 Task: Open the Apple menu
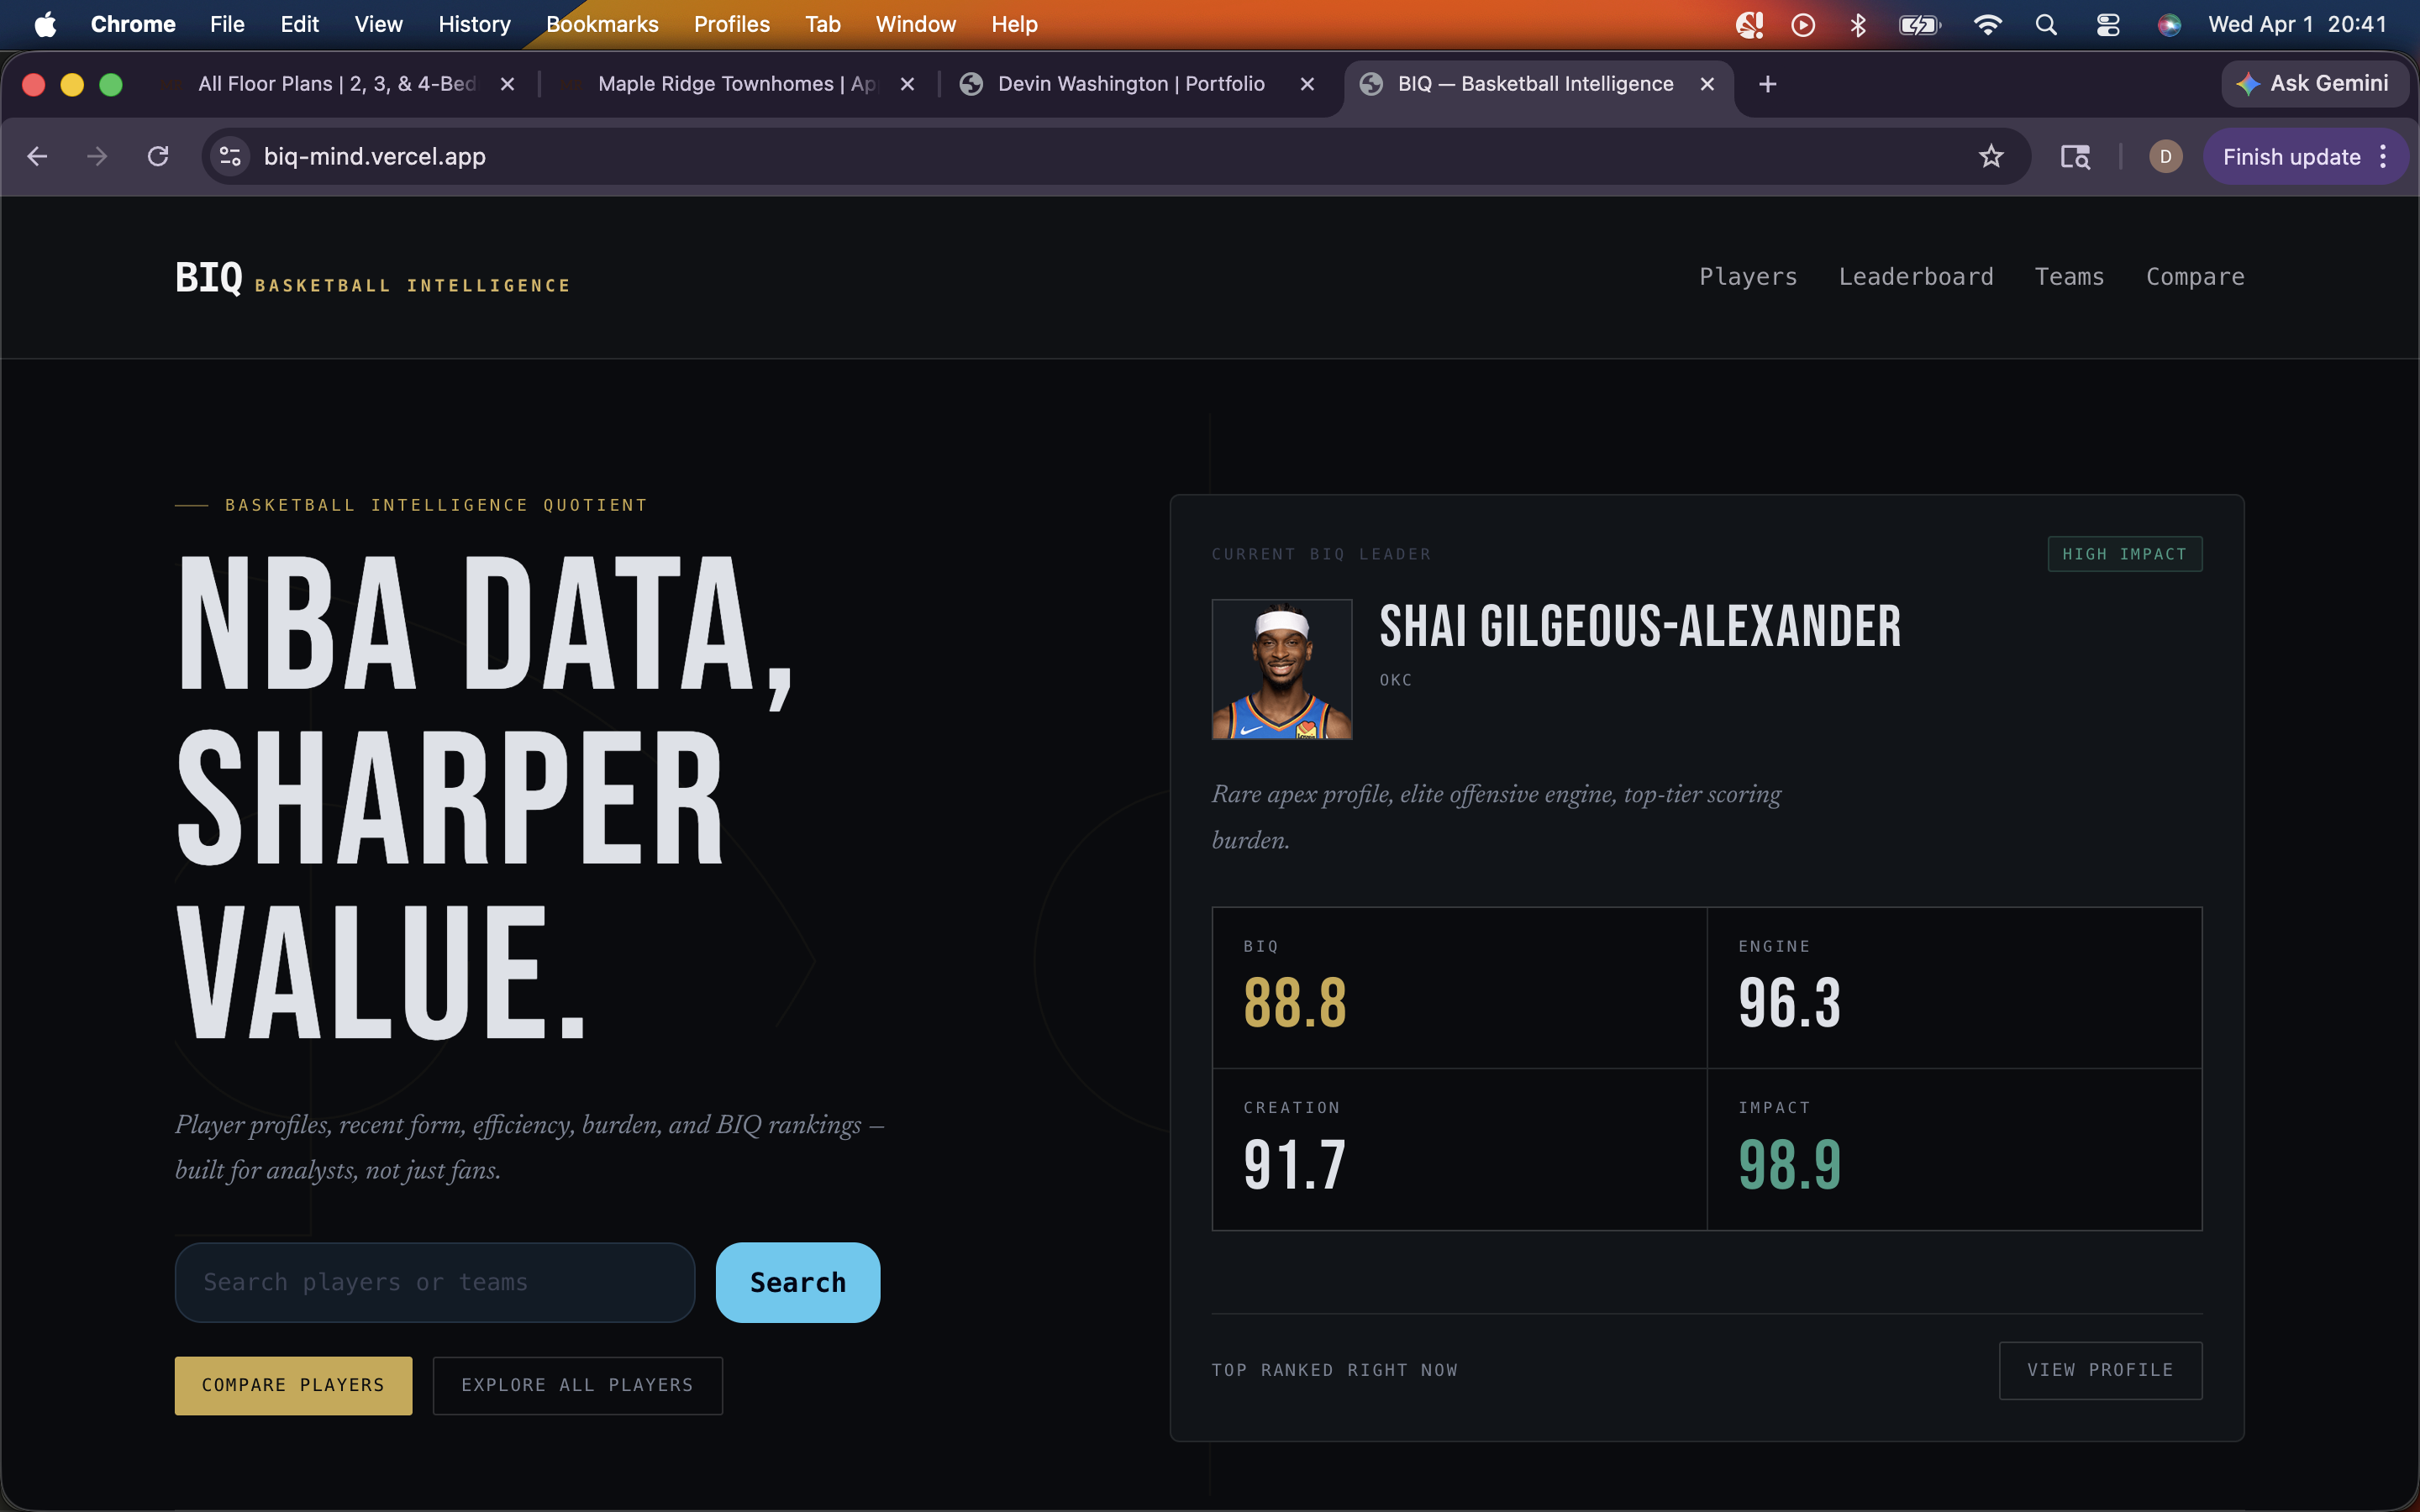click(x=45, y=24)
